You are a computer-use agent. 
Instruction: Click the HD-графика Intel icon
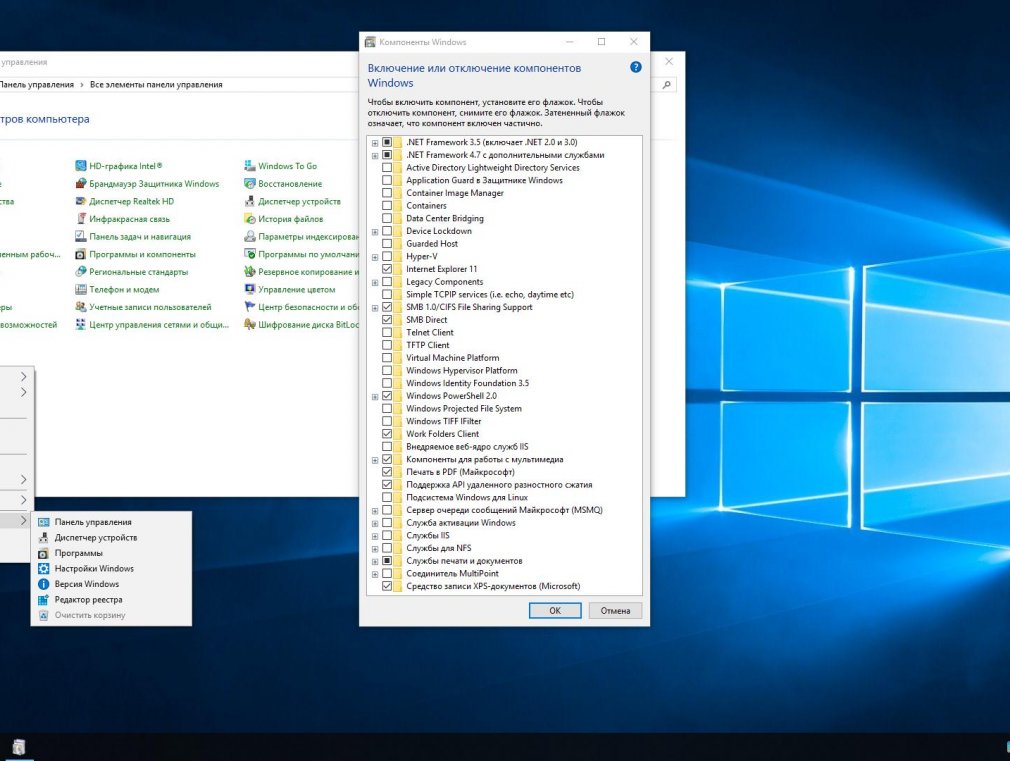81,166
